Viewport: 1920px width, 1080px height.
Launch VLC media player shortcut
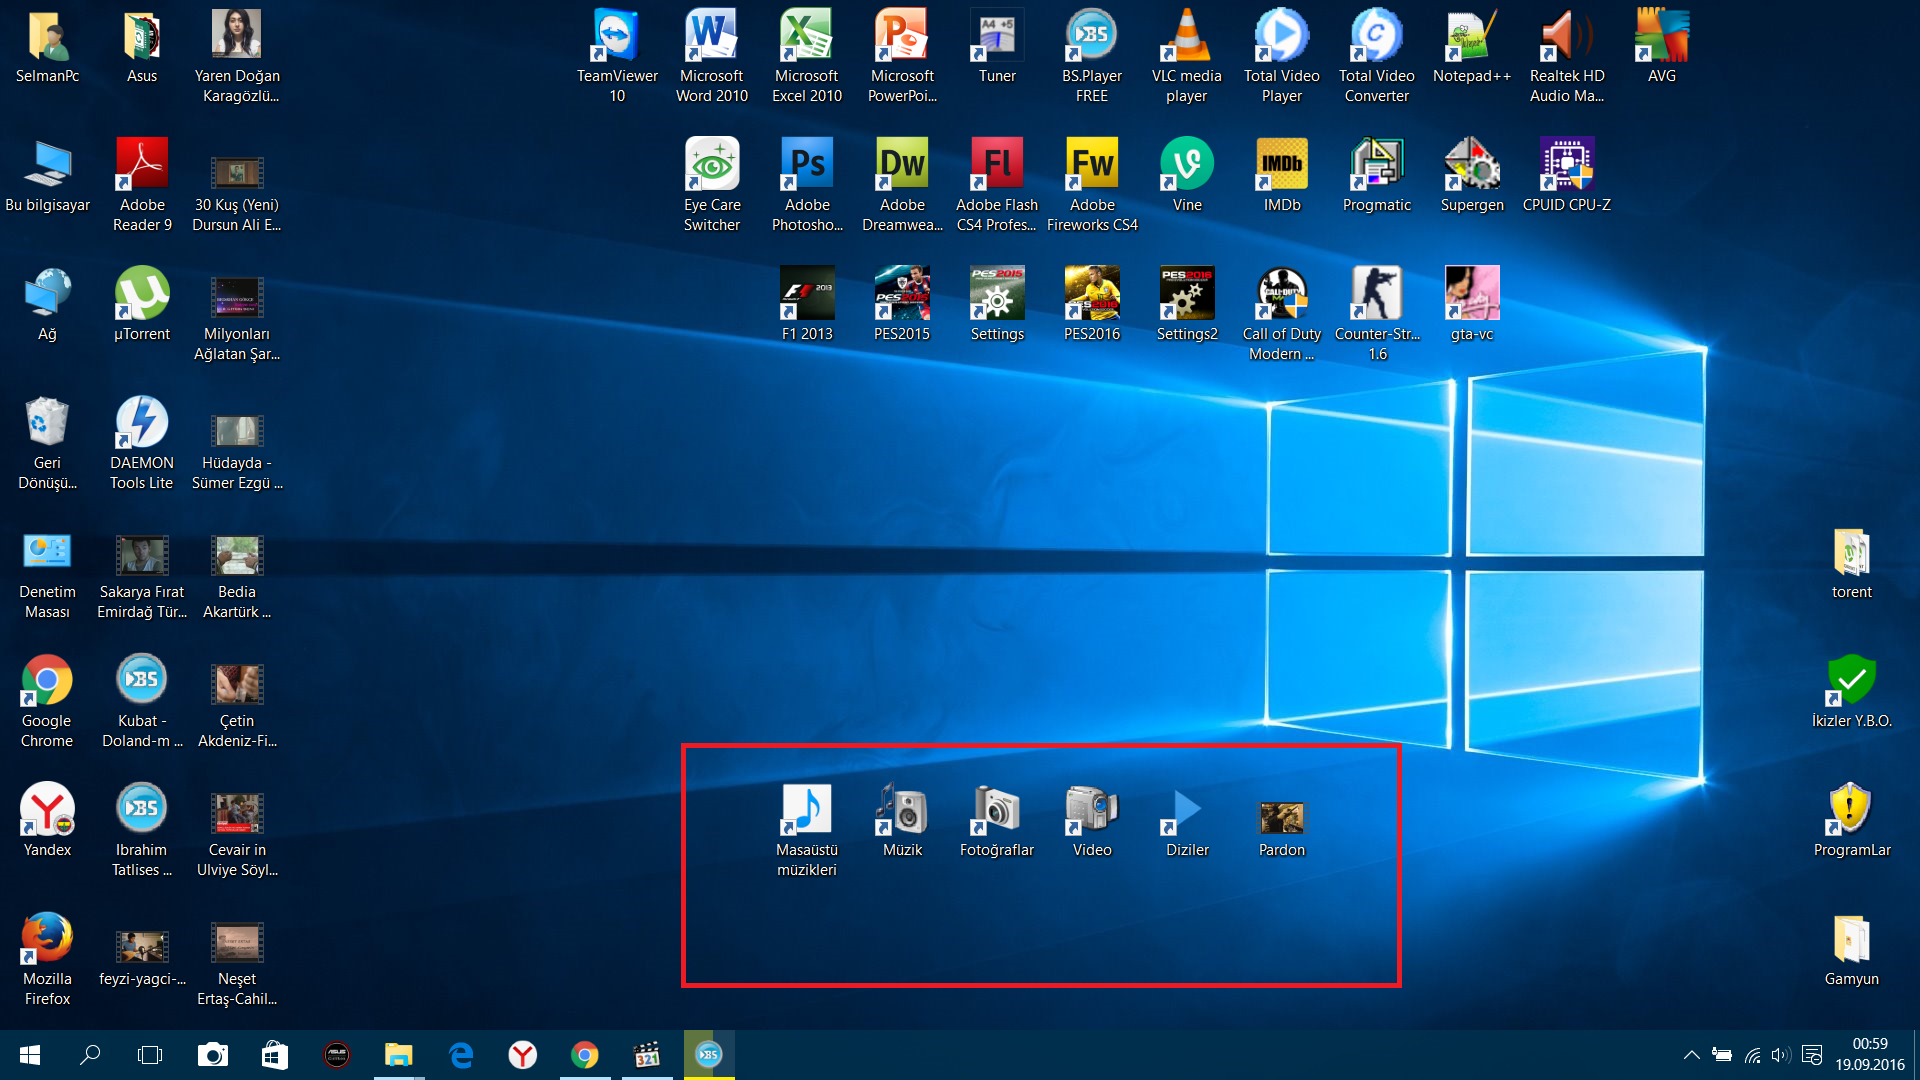pos(1187,56)
